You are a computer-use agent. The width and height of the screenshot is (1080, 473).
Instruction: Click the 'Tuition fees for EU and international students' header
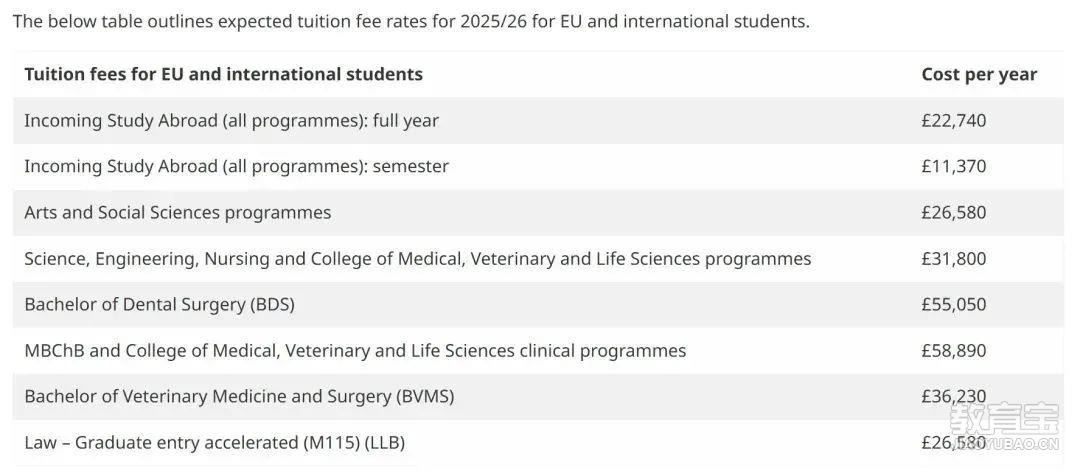[x=223, y=74]
